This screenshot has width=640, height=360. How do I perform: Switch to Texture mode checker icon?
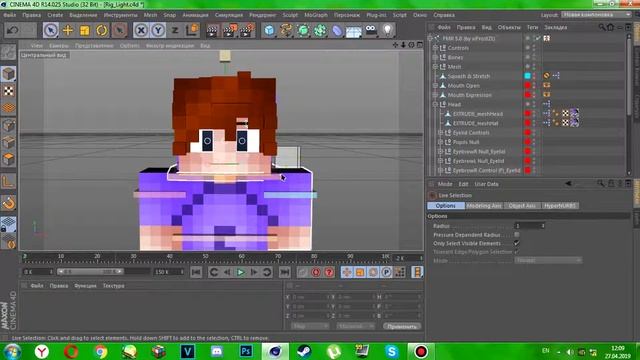(9, 91)
